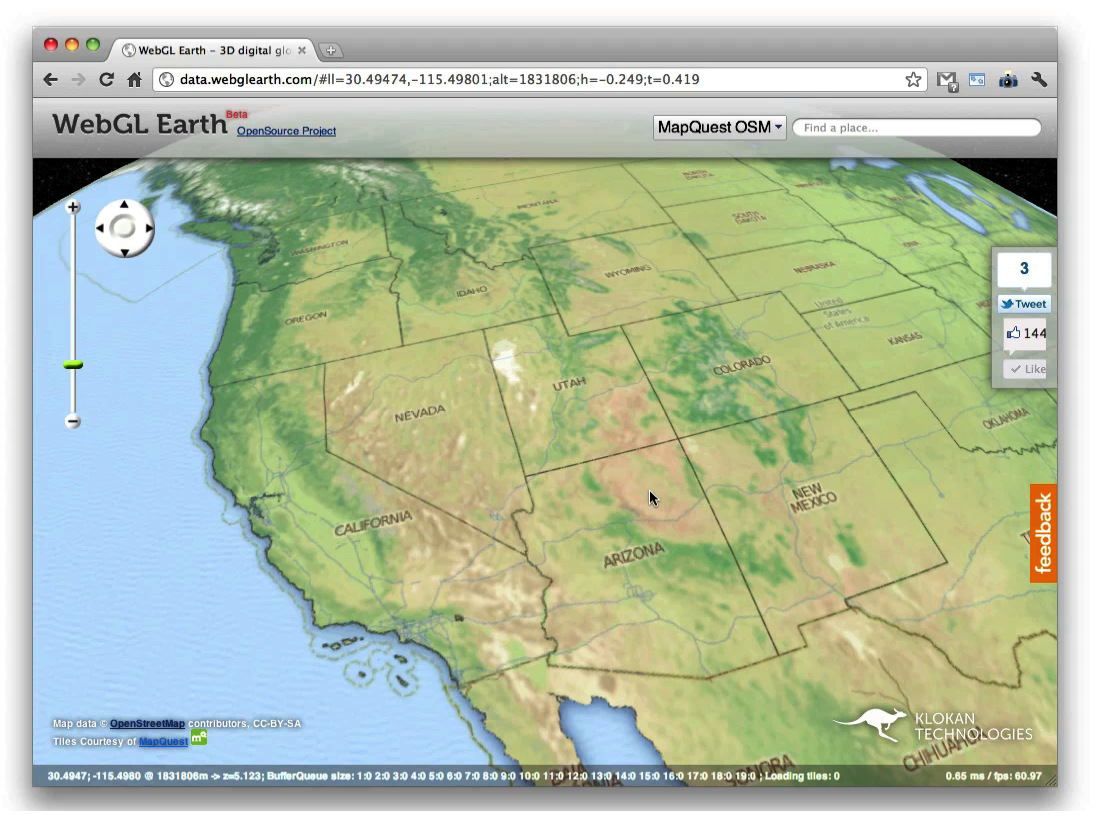The height and width of the screenshot is (823, 1104).
Task: Click the NEVADA label on the map
Action: tap(420, 413)
